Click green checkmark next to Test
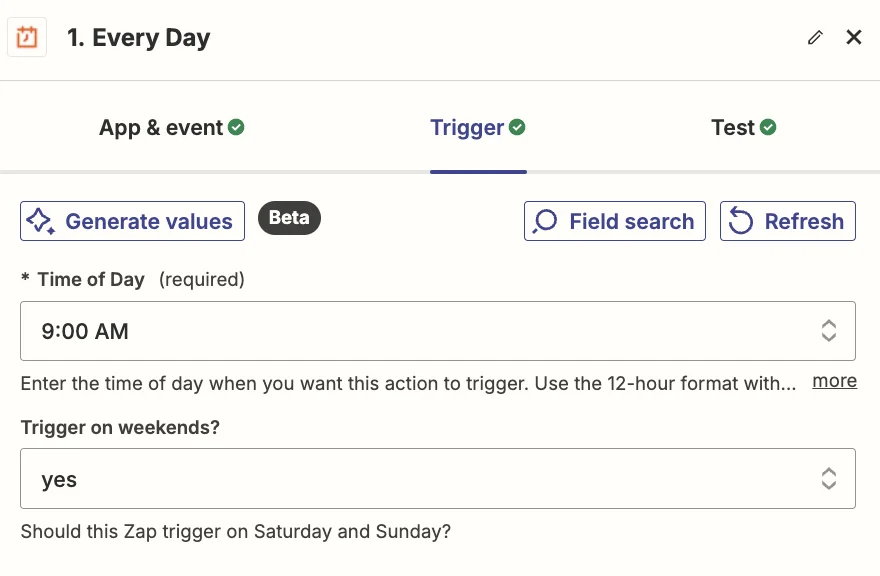Screen dimensions: 880x576 (768, 127)
